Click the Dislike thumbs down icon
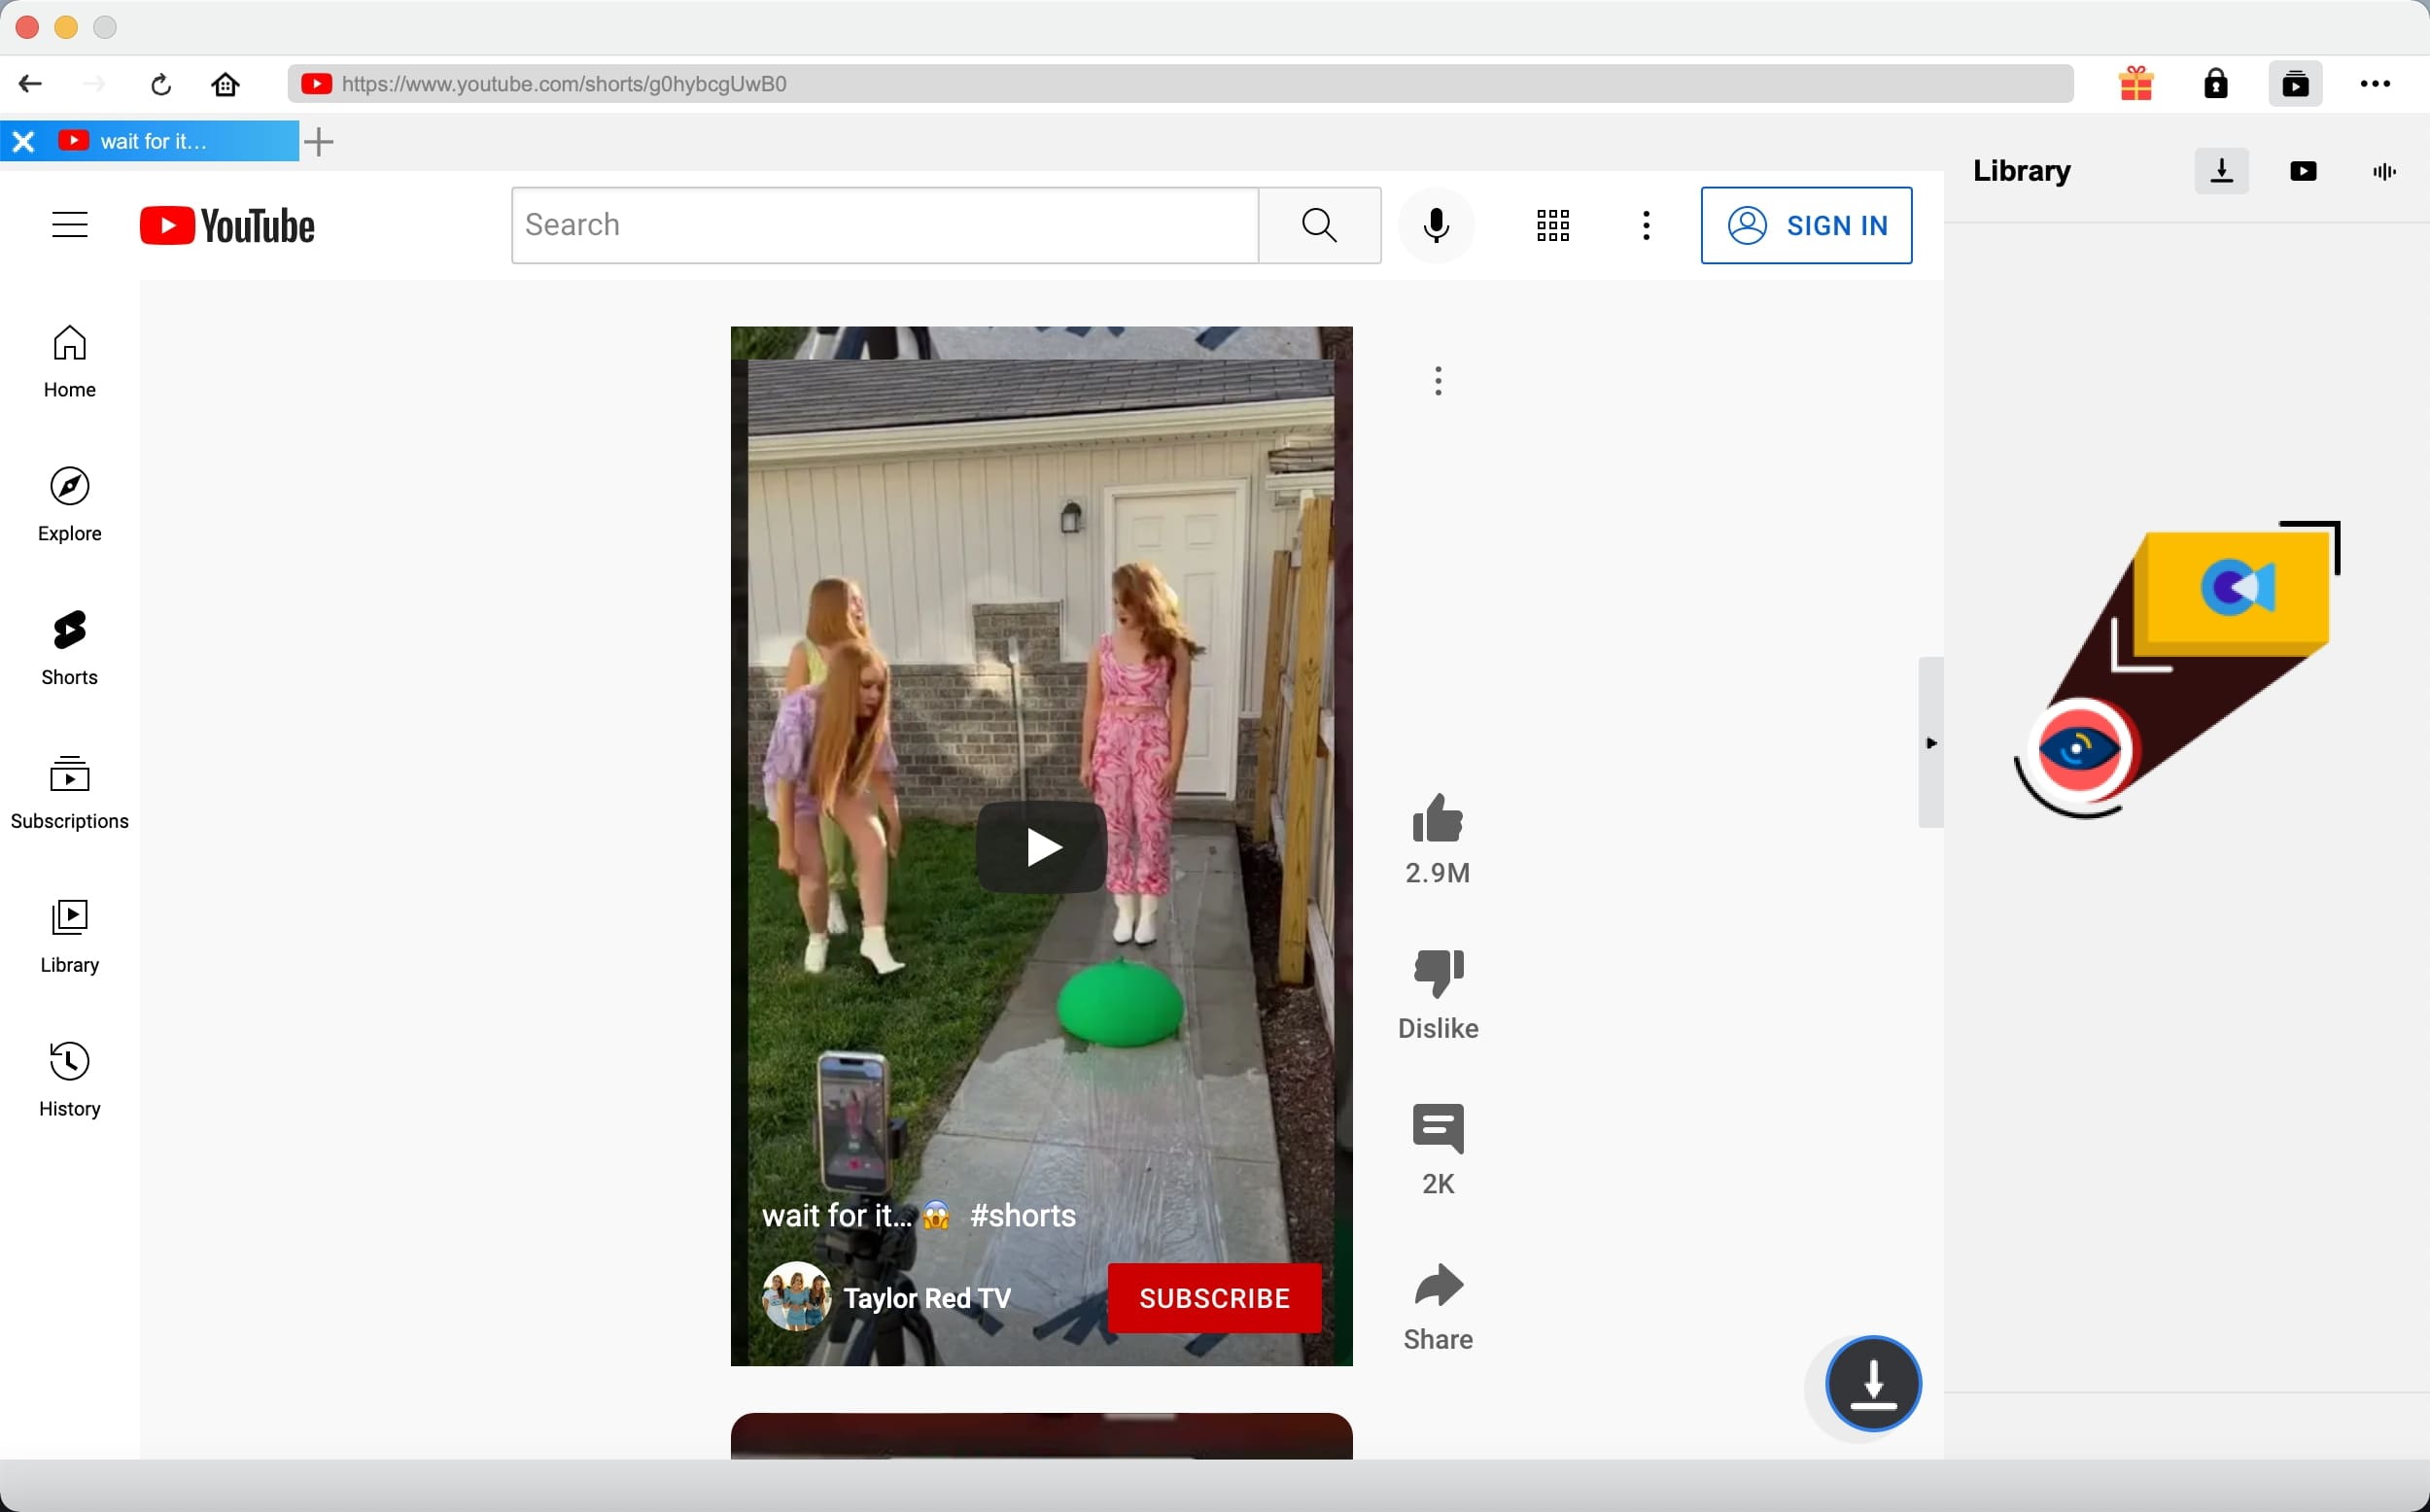This screenshot has width=2430, height=1512. pos(1437,973)
